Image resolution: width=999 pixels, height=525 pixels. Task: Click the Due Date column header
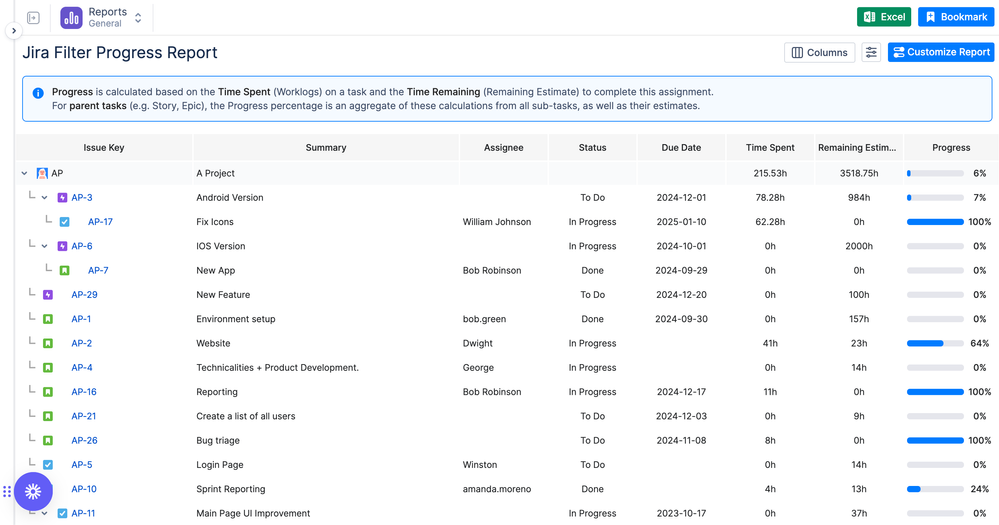[x=681, y=147]
